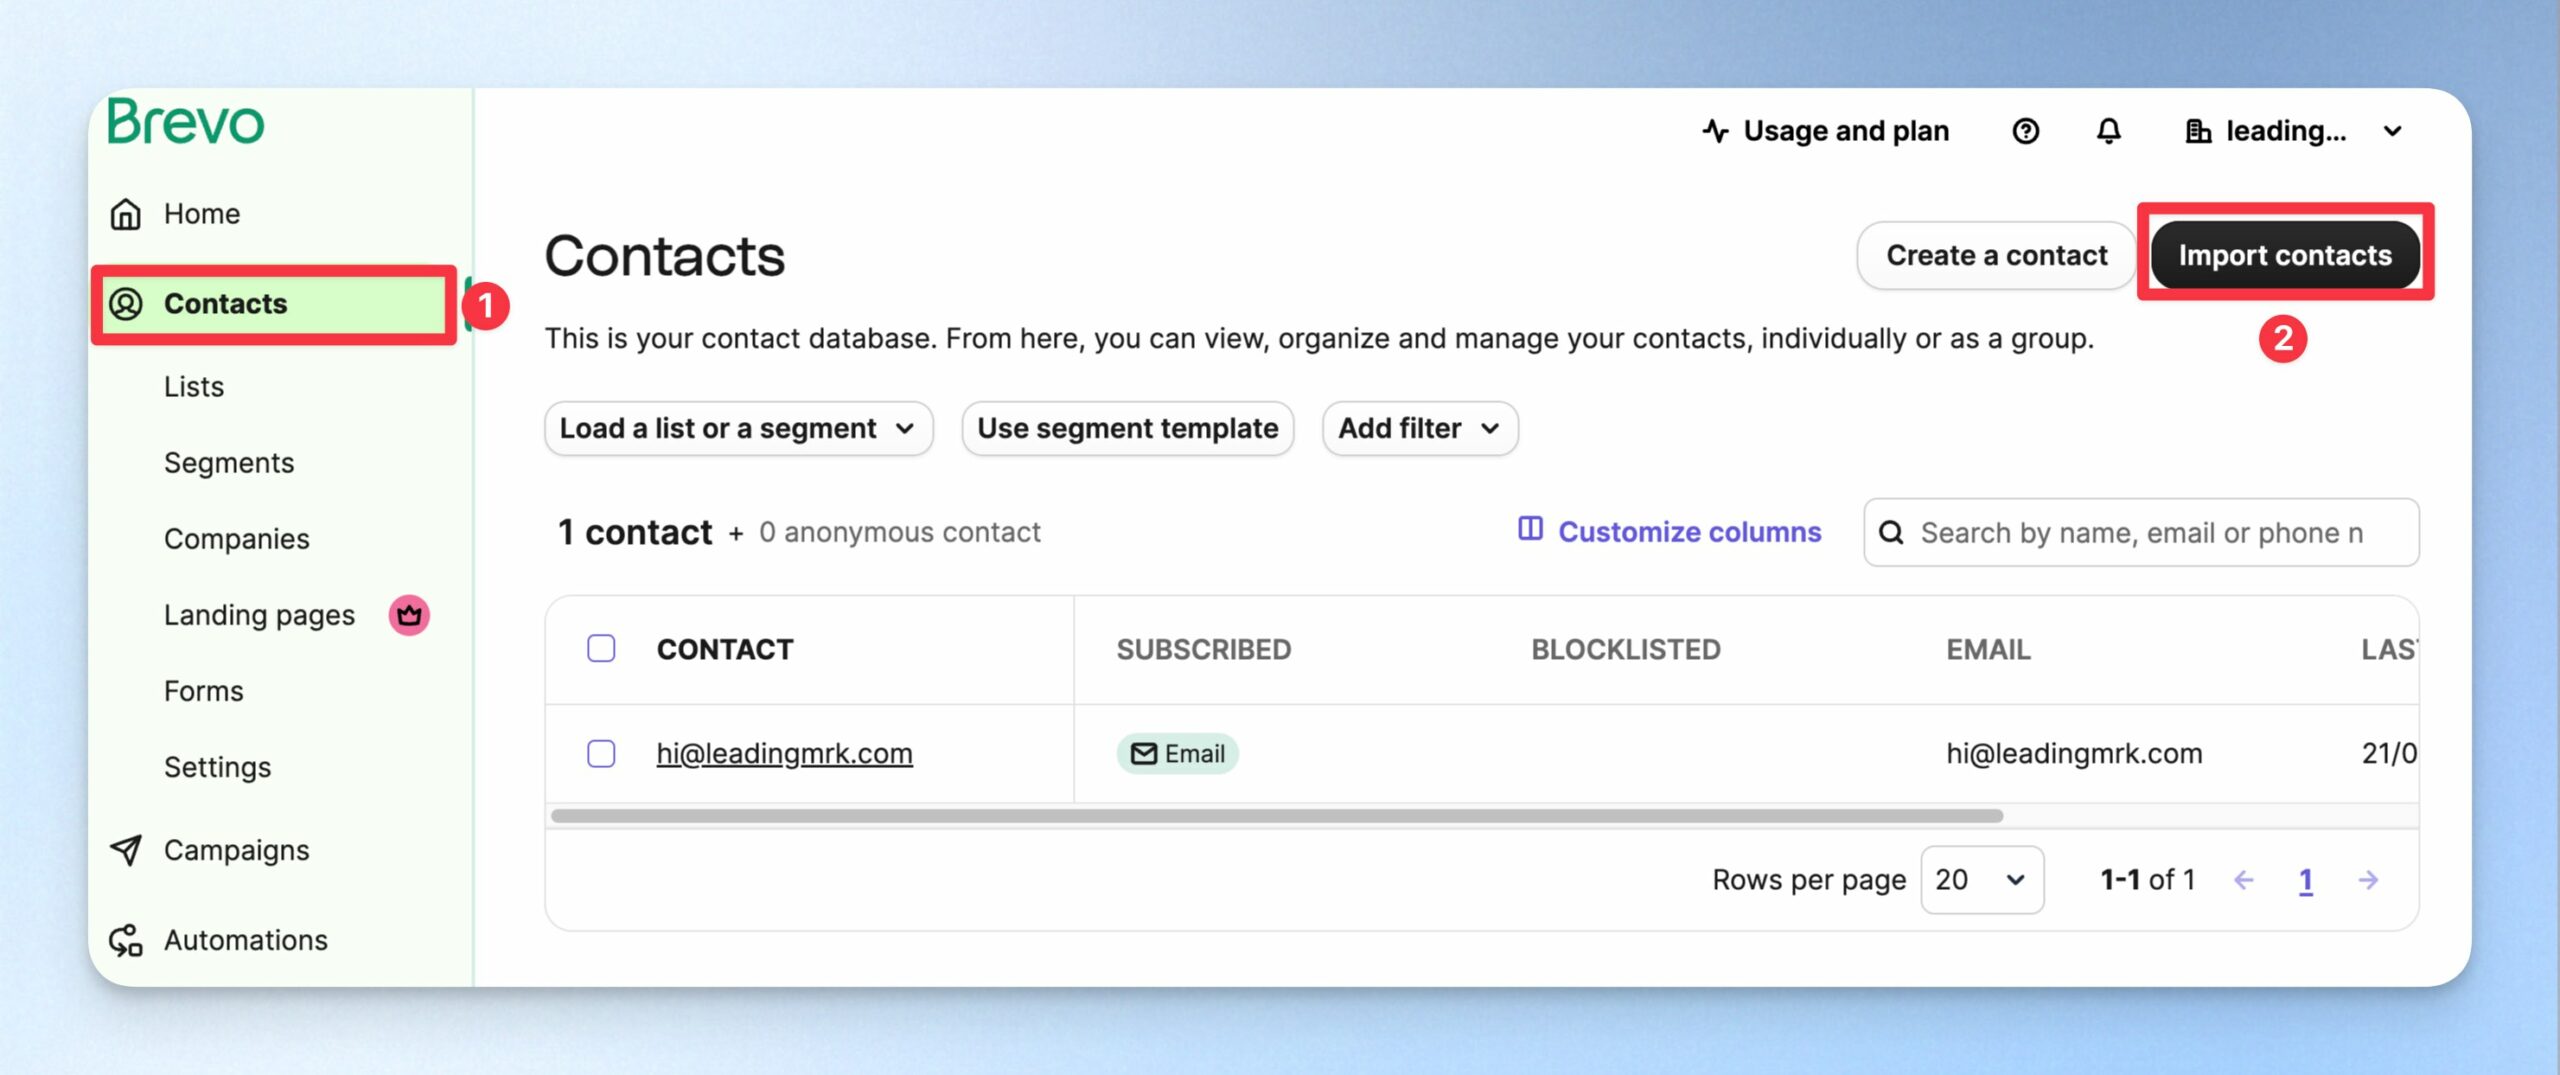Click the Landing pages crown badge
The image size is (2560, 1075).
click(x=409, y=615)
